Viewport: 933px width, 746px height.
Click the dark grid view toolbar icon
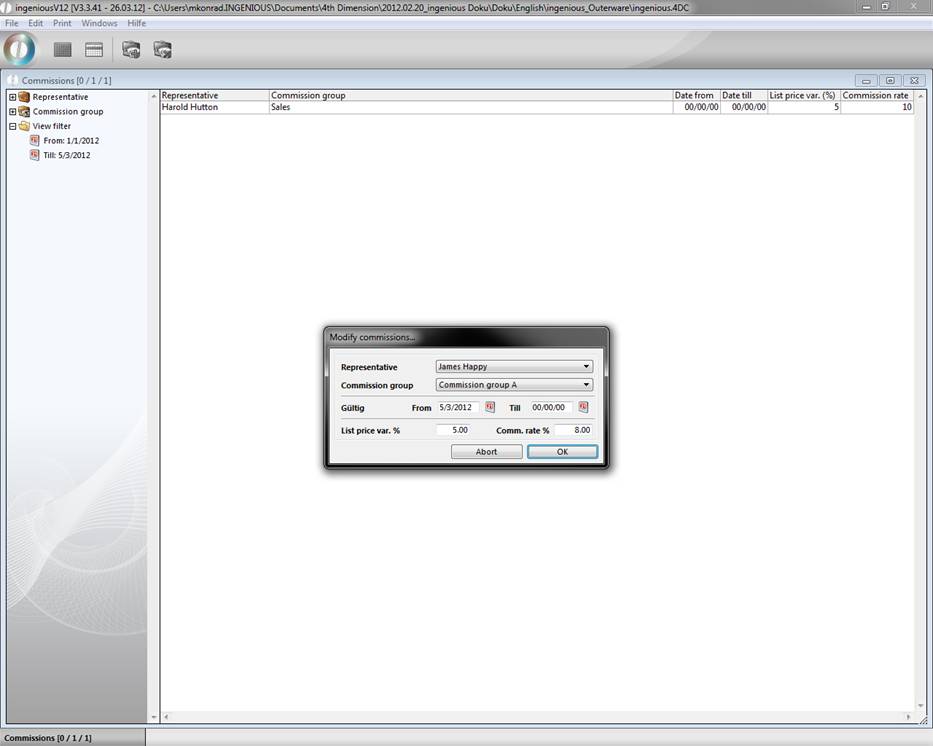click(x=62, y=50)
